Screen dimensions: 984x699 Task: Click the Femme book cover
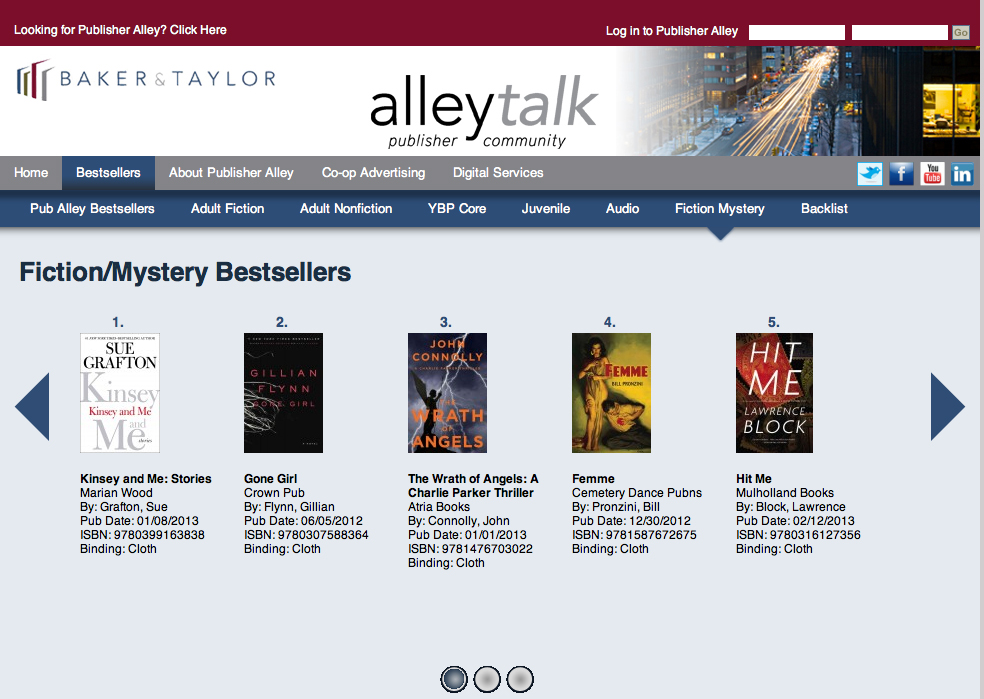pos(611,393)
